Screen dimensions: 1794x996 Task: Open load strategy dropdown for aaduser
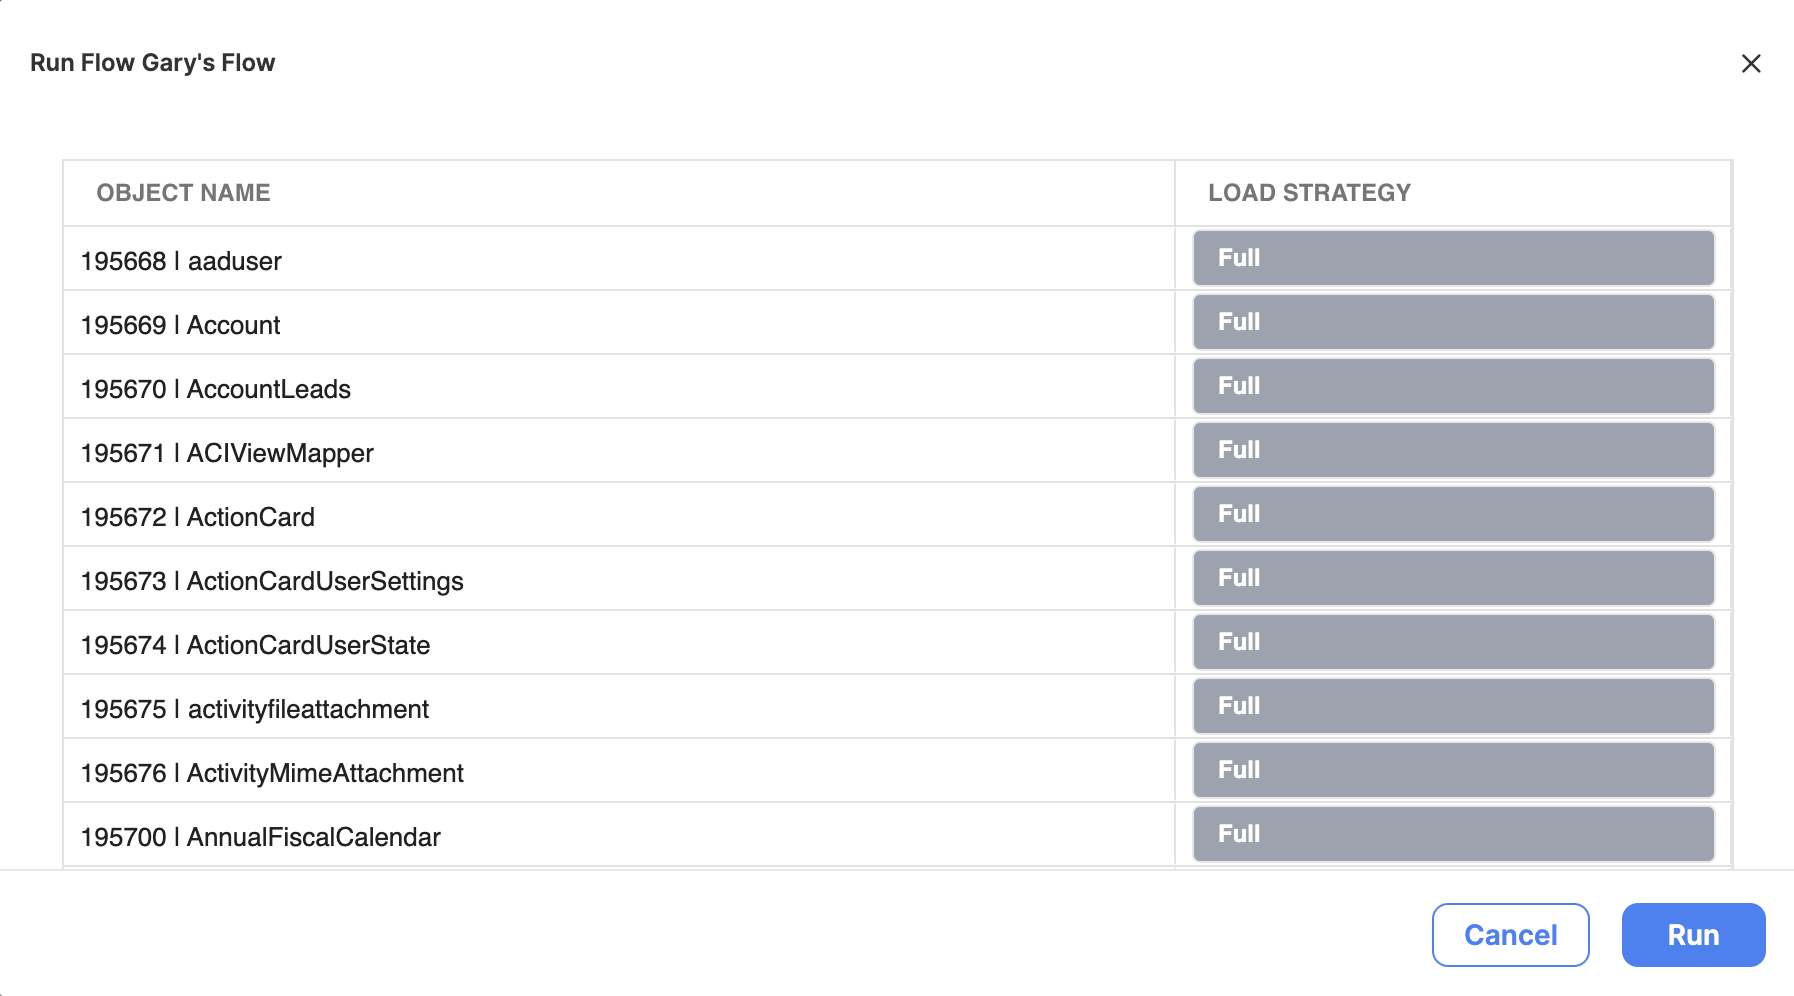coord(1453,258)
